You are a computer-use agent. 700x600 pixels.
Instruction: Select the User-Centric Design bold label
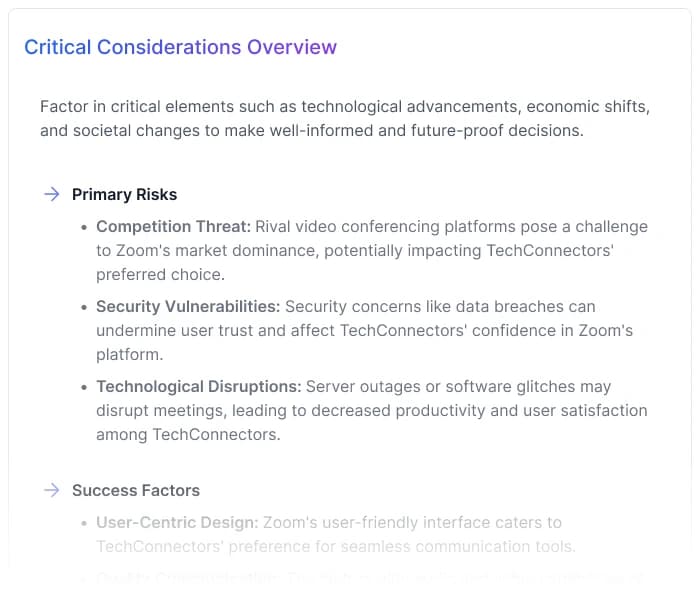177,522
